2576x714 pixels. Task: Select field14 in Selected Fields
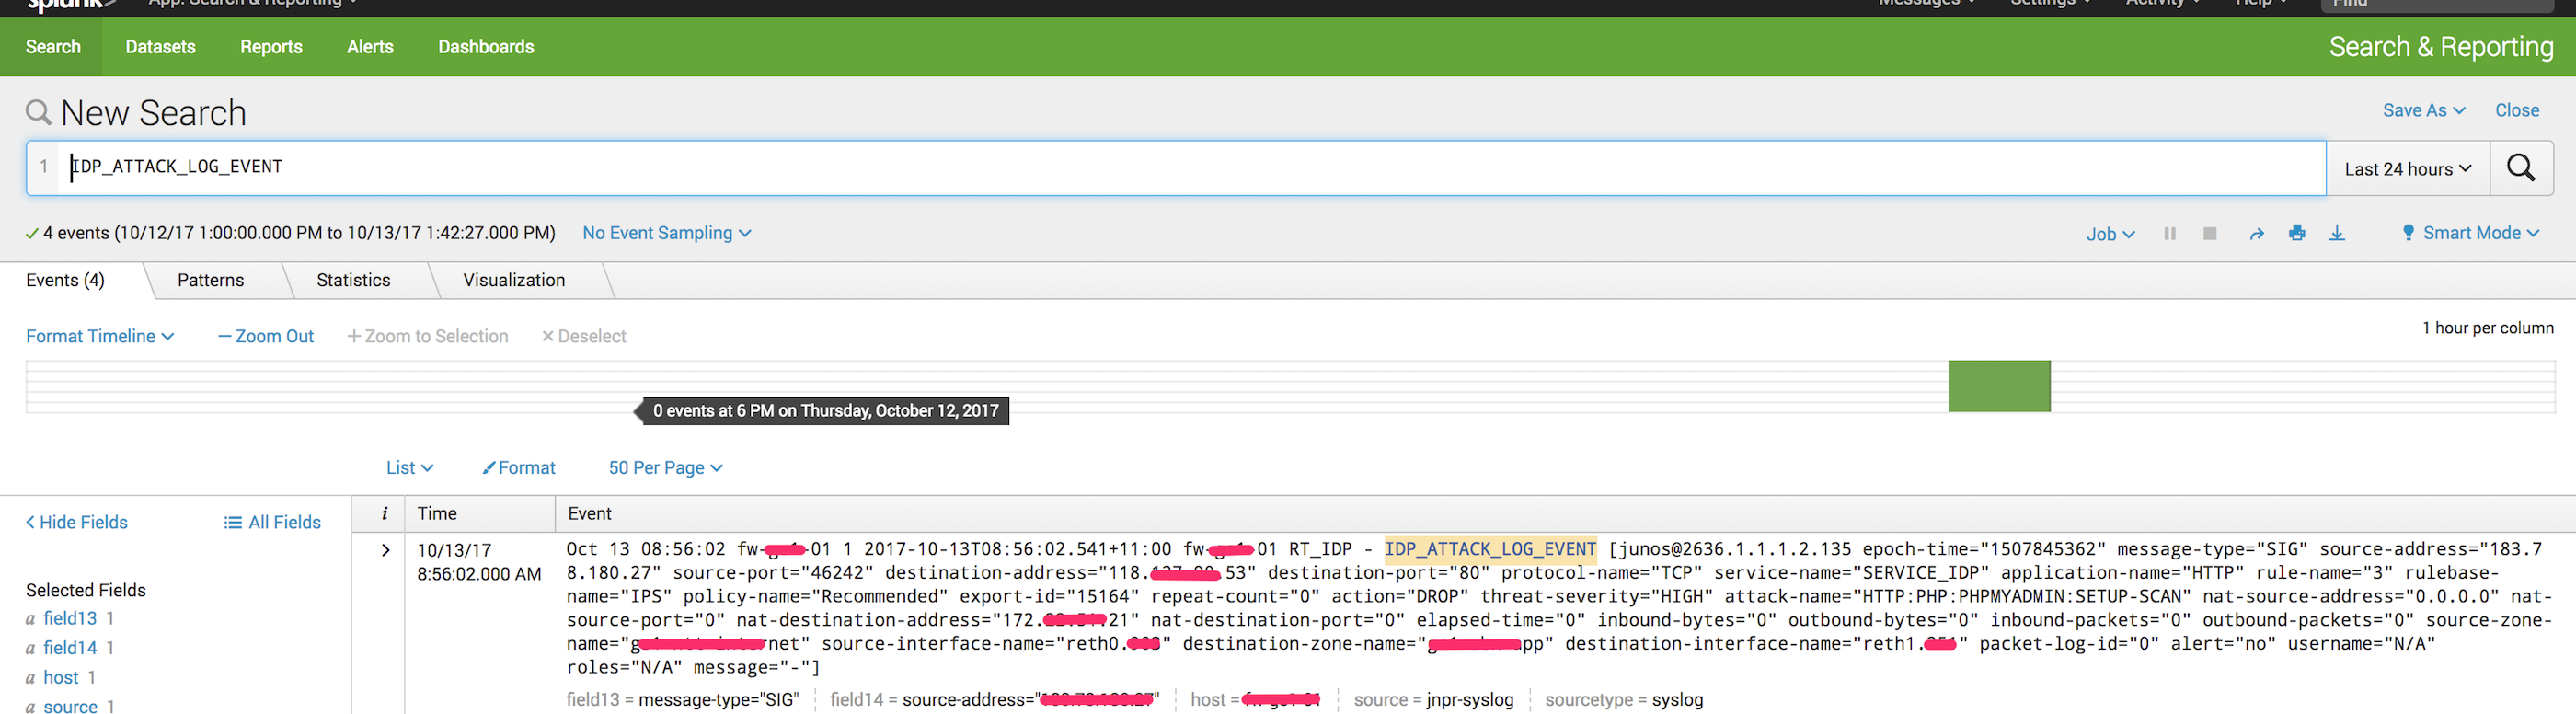(x=70, y=648)
